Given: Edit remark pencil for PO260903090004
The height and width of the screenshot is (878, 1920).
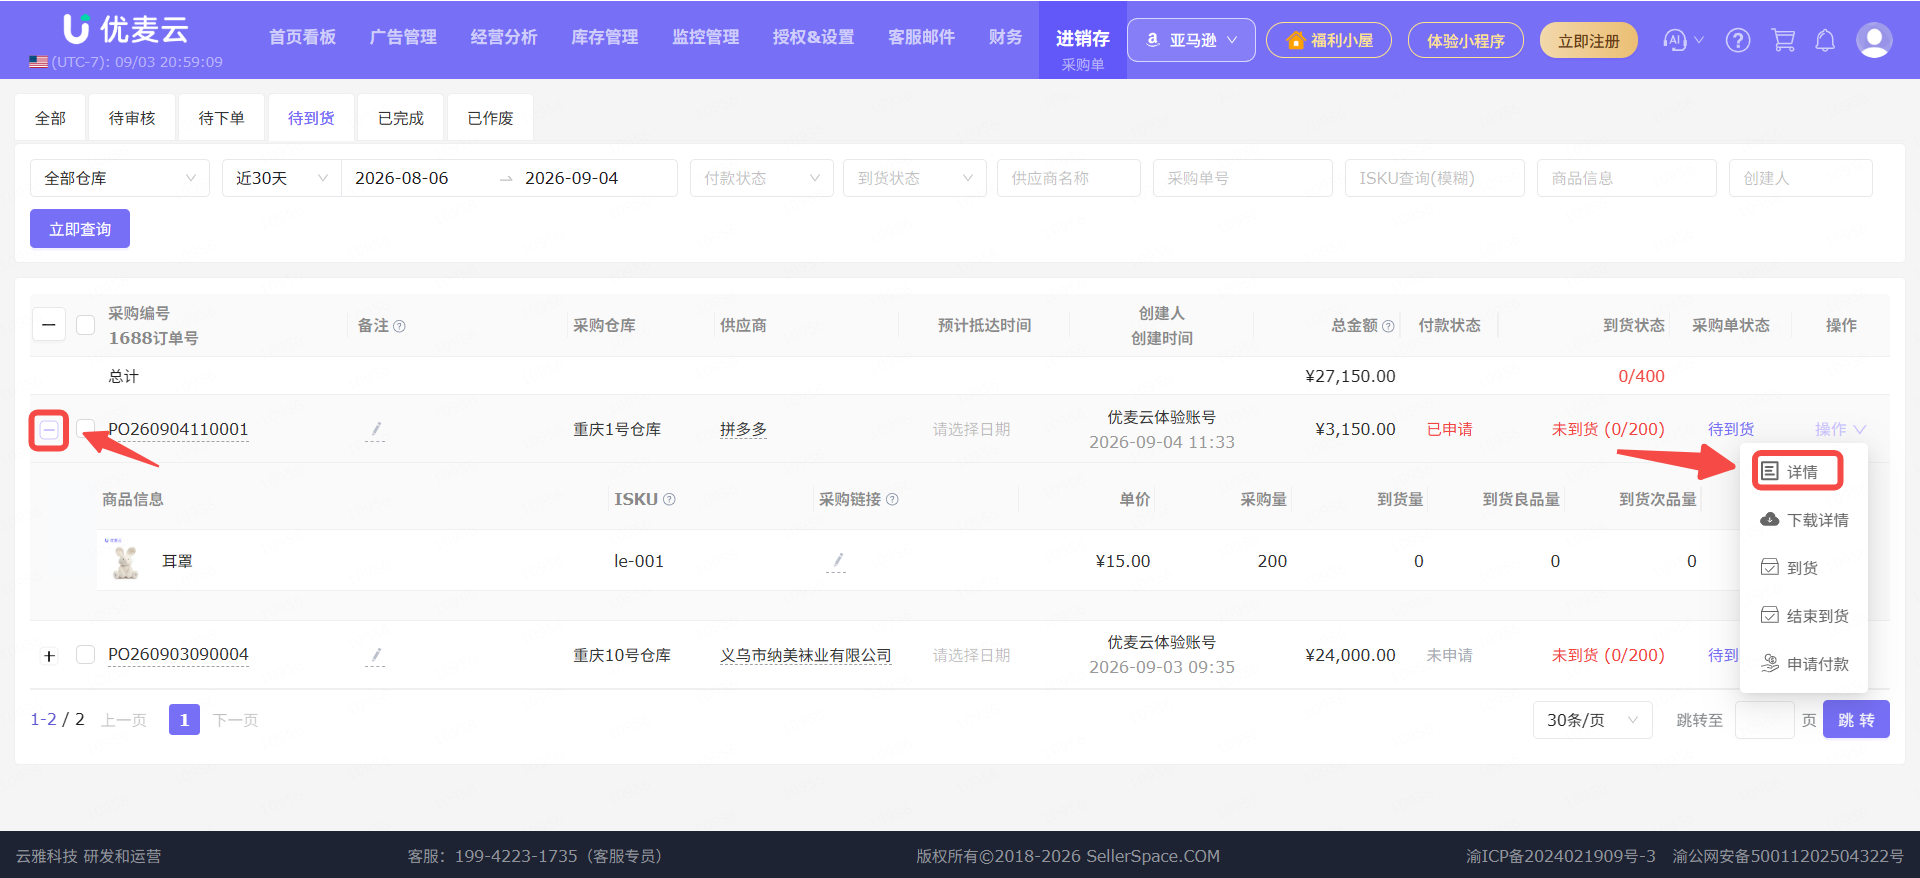Looking at the screenshot, I should [375, 656].
